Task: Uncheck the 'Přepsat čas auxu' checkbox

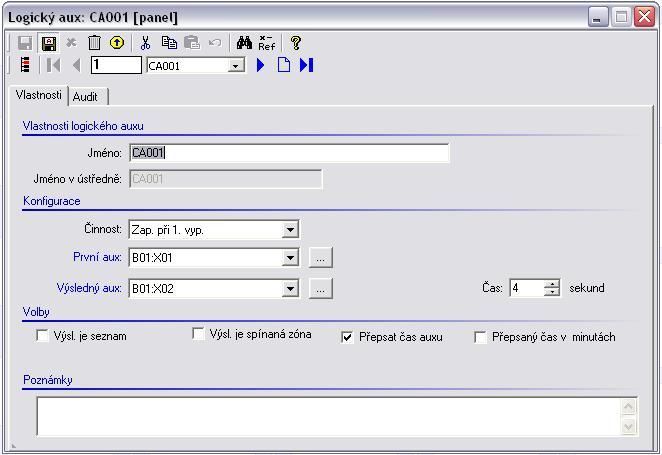Action: 348,337
